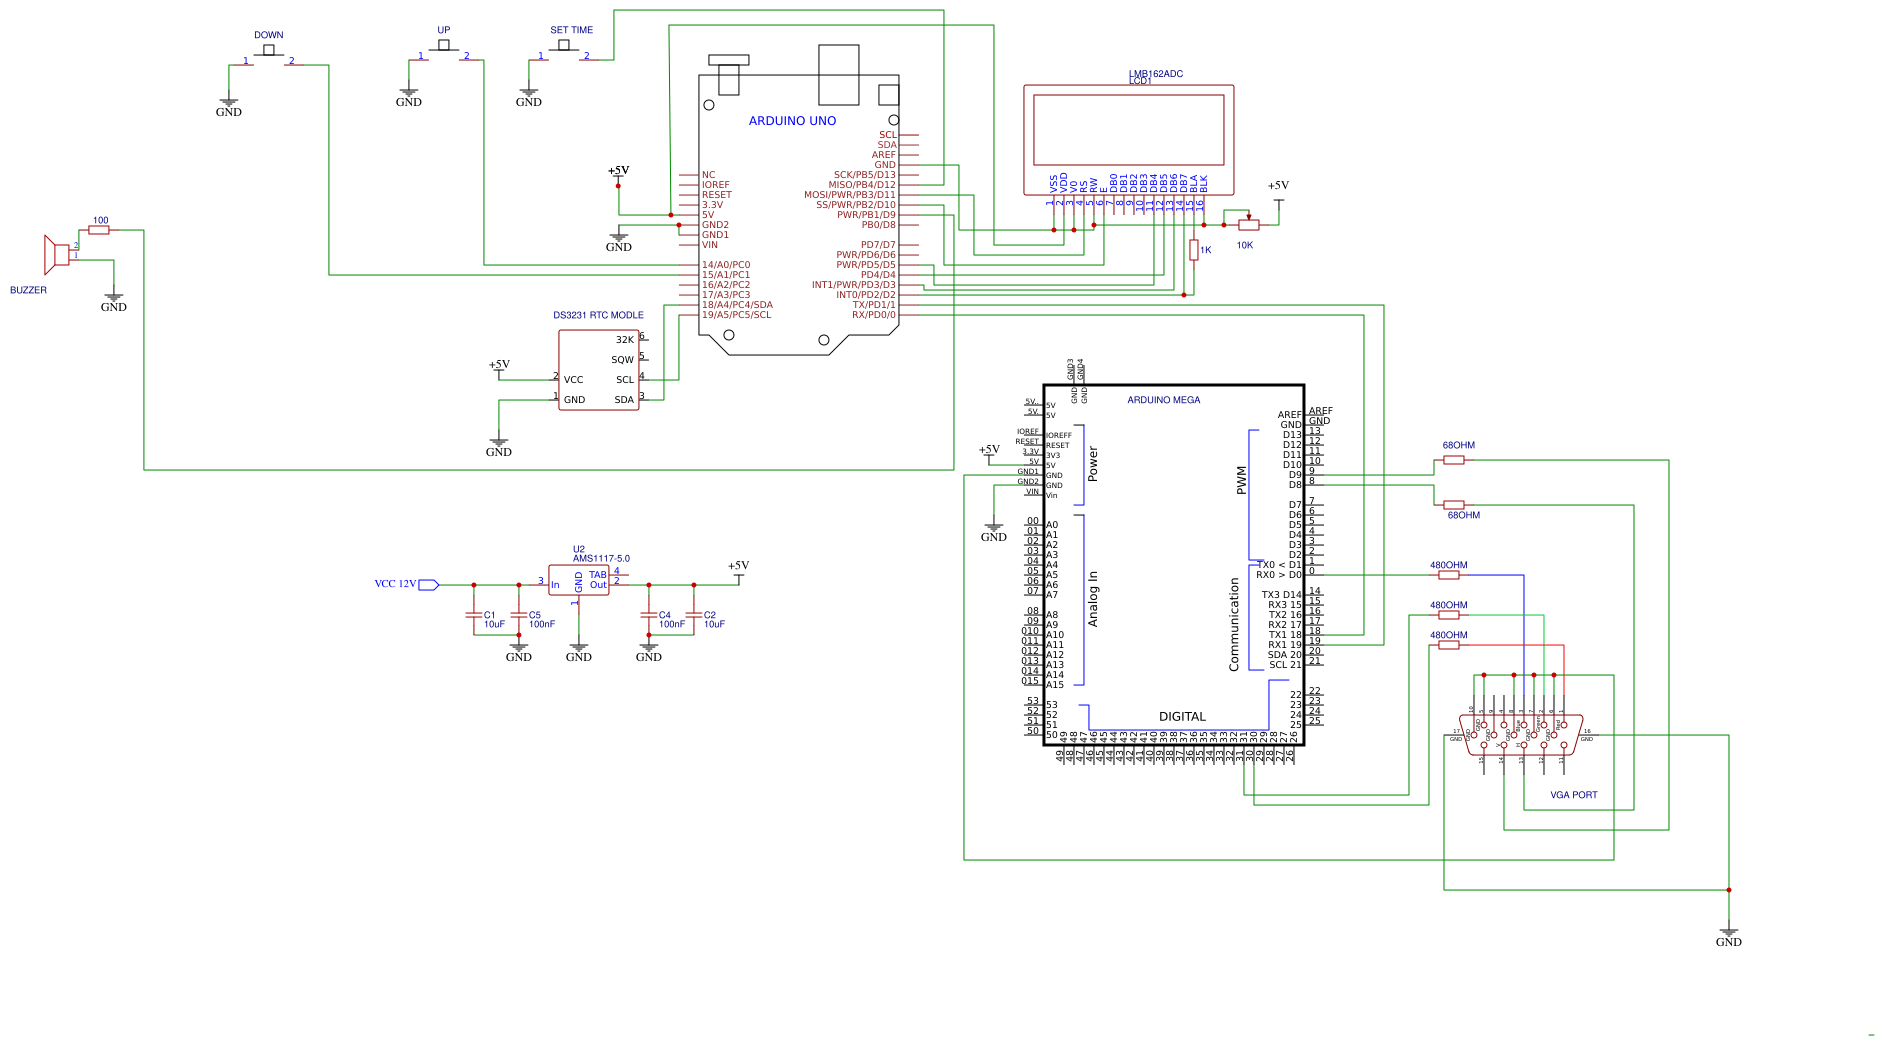Select the buzzer speaker symbol

[x=56, y=255]
